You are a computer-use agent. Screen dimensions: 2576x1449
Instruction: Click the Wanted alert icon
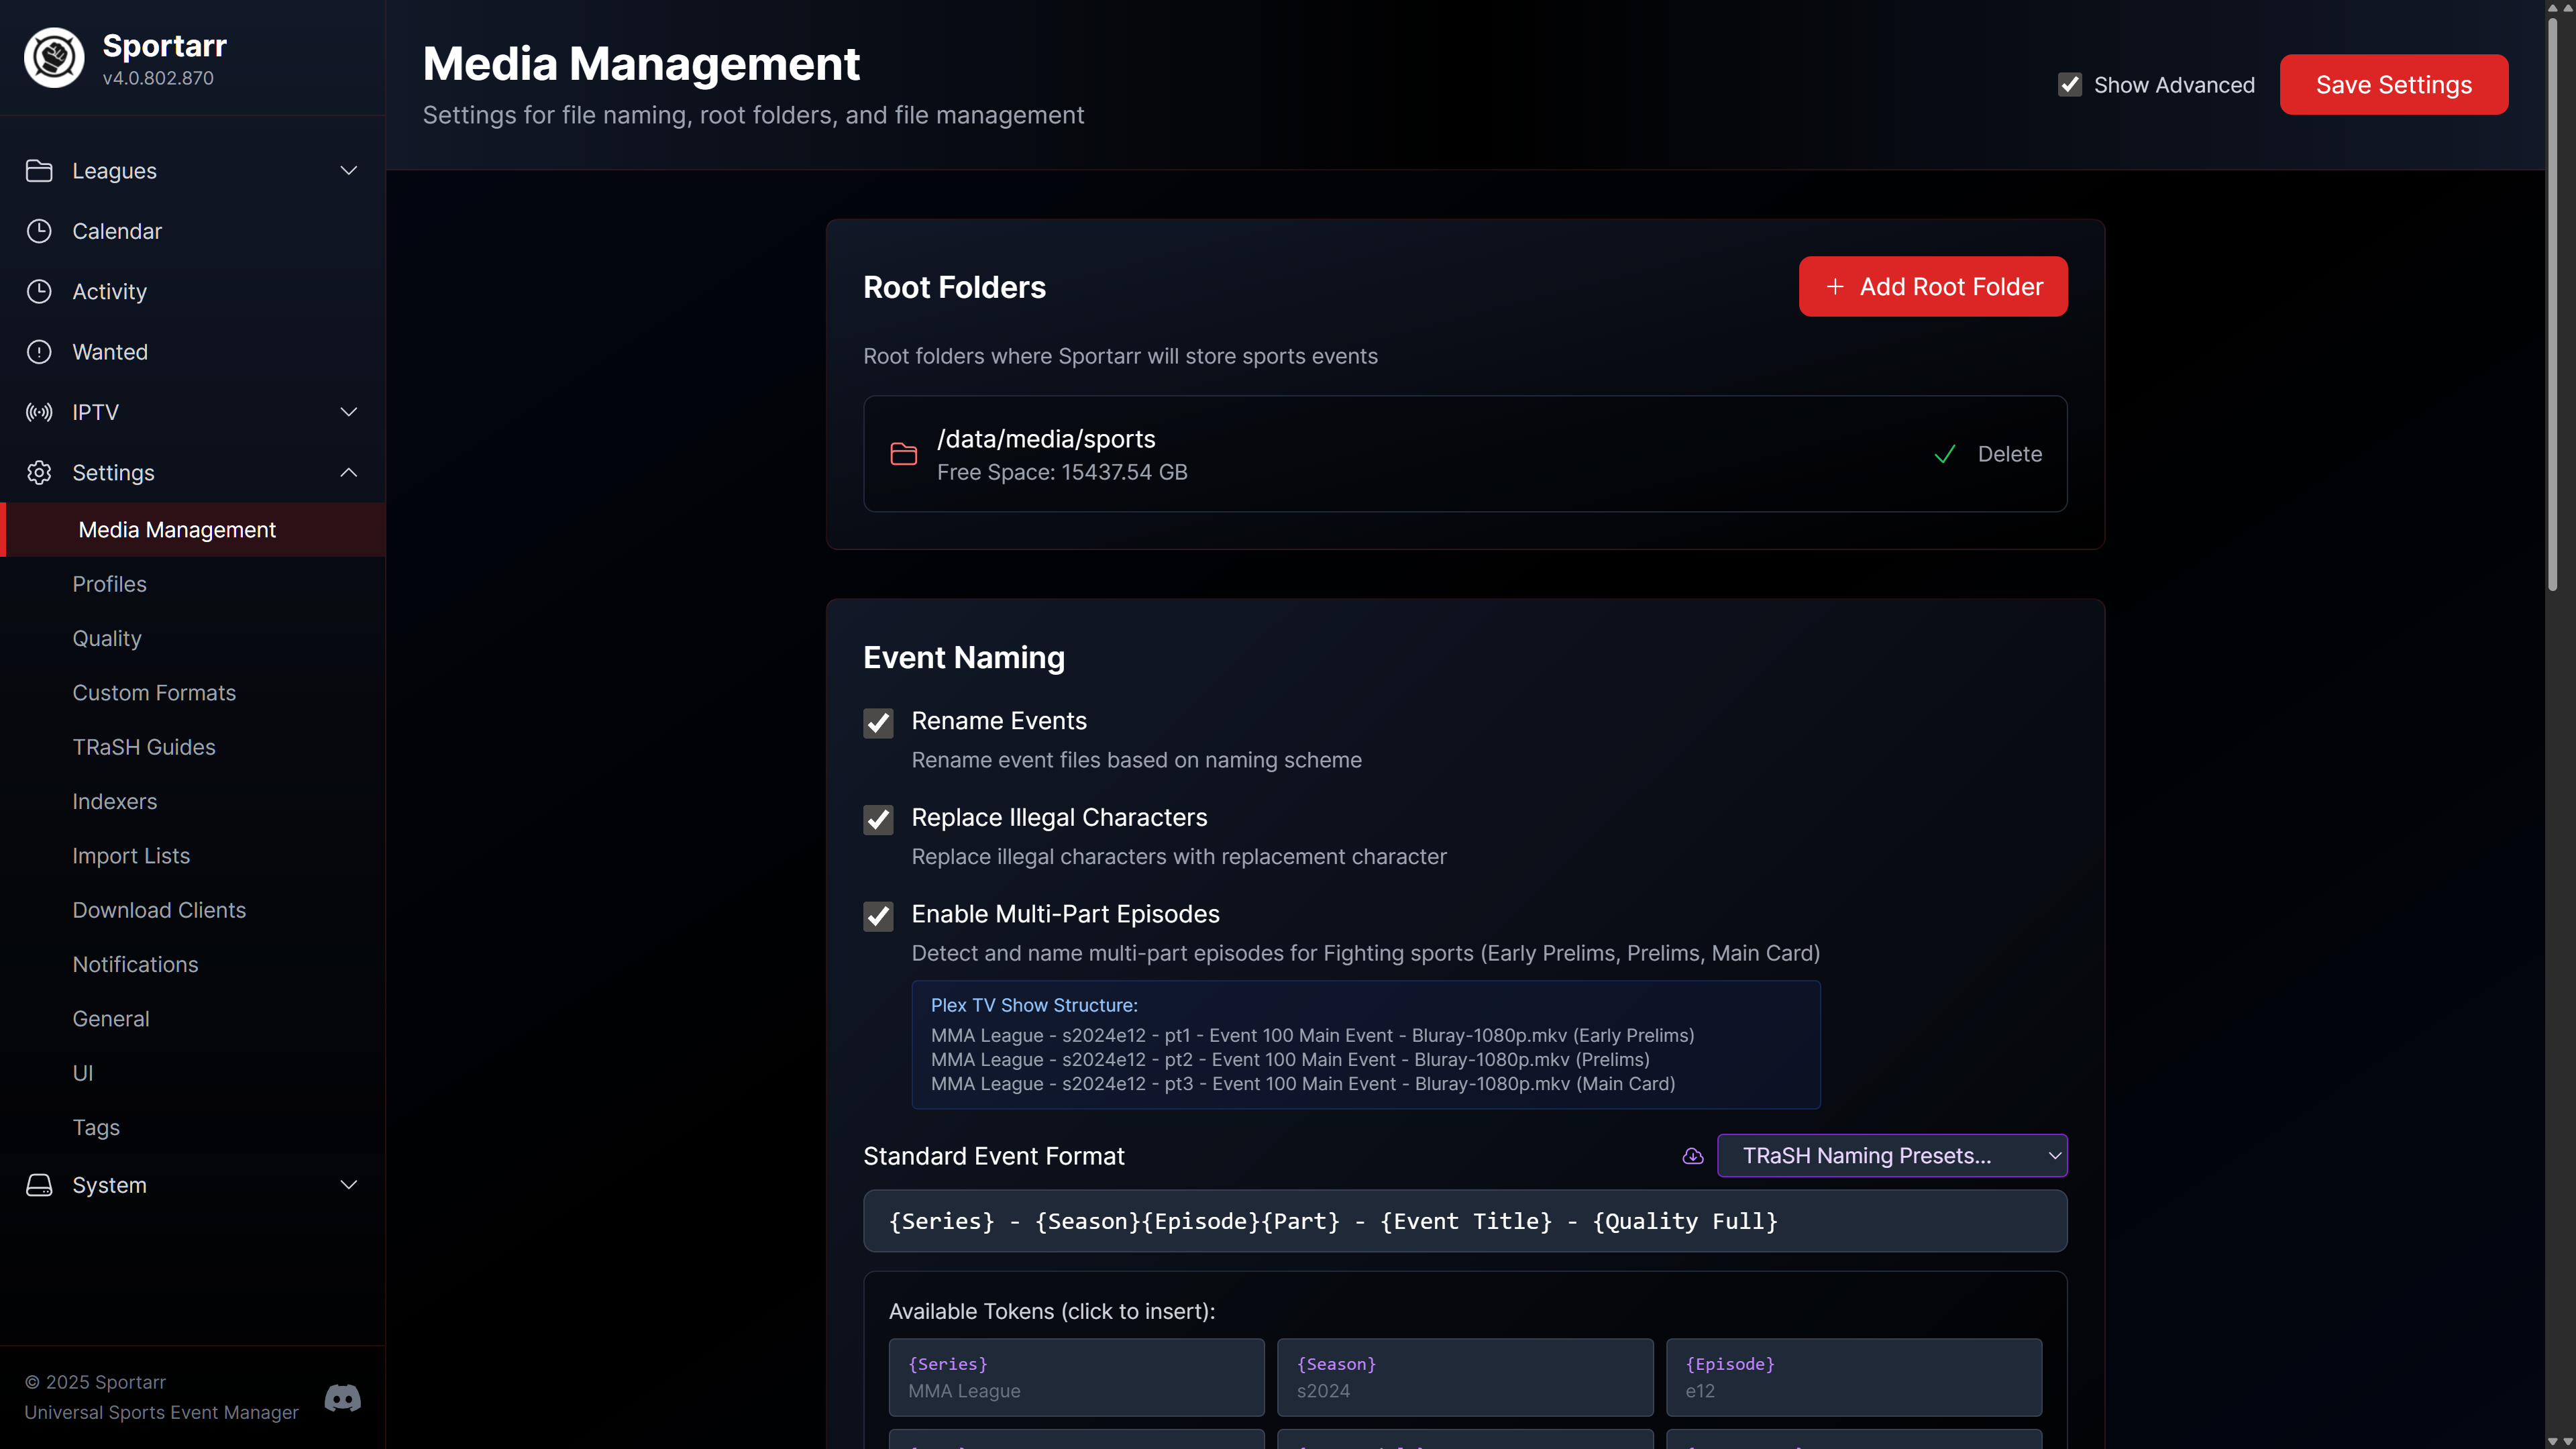(x=39, y=352)
